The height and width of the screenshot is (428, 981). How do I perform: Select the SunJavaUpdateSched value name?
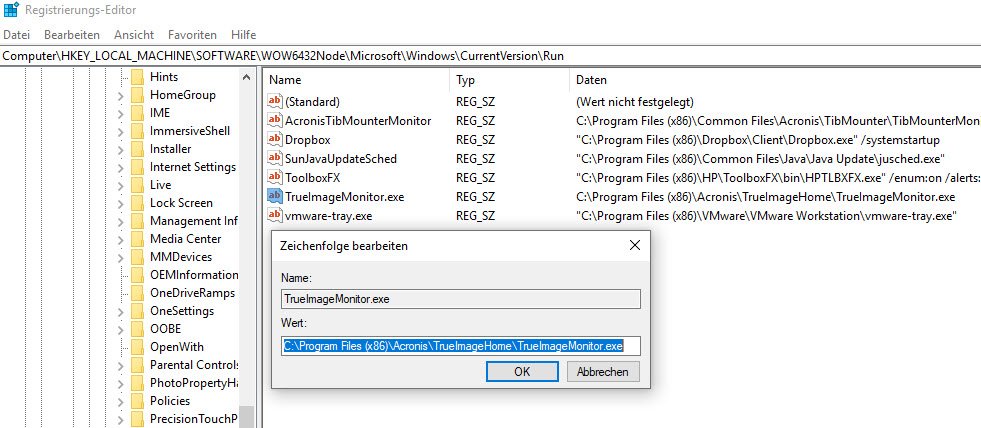[x=340, y=158]
